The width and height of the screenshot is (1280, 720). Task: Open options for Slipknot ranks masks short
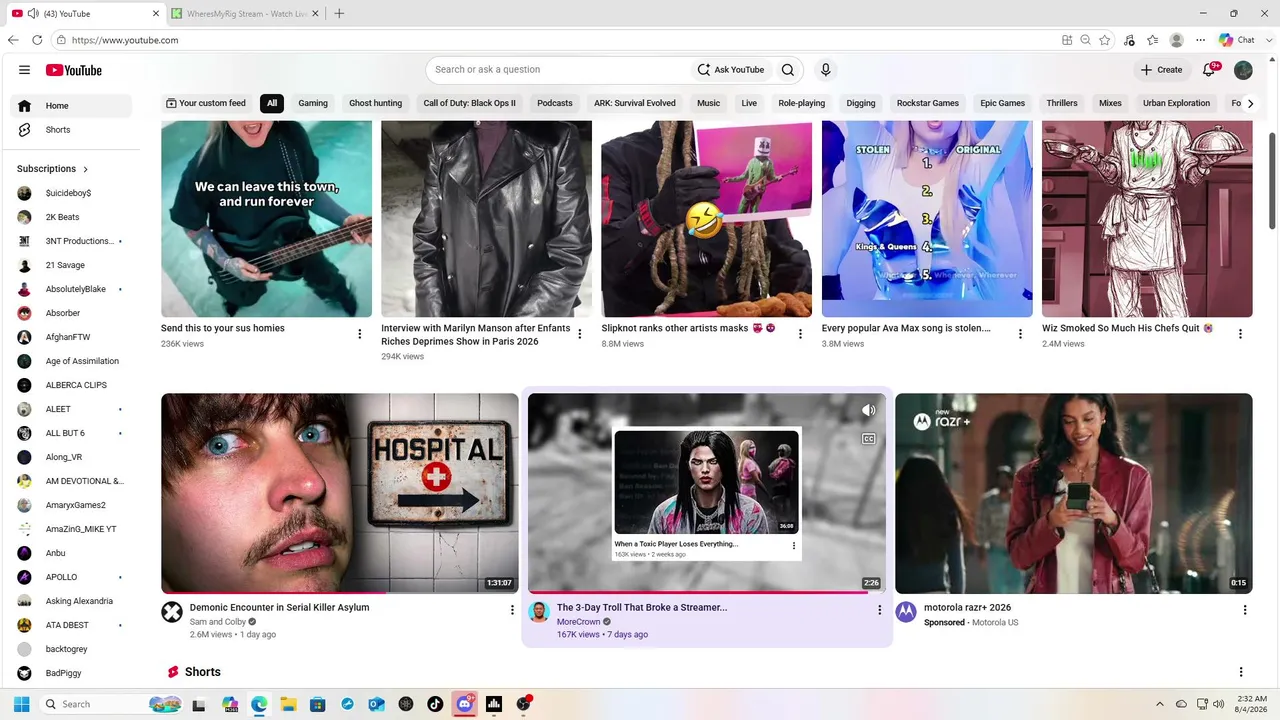pos(800,334)
